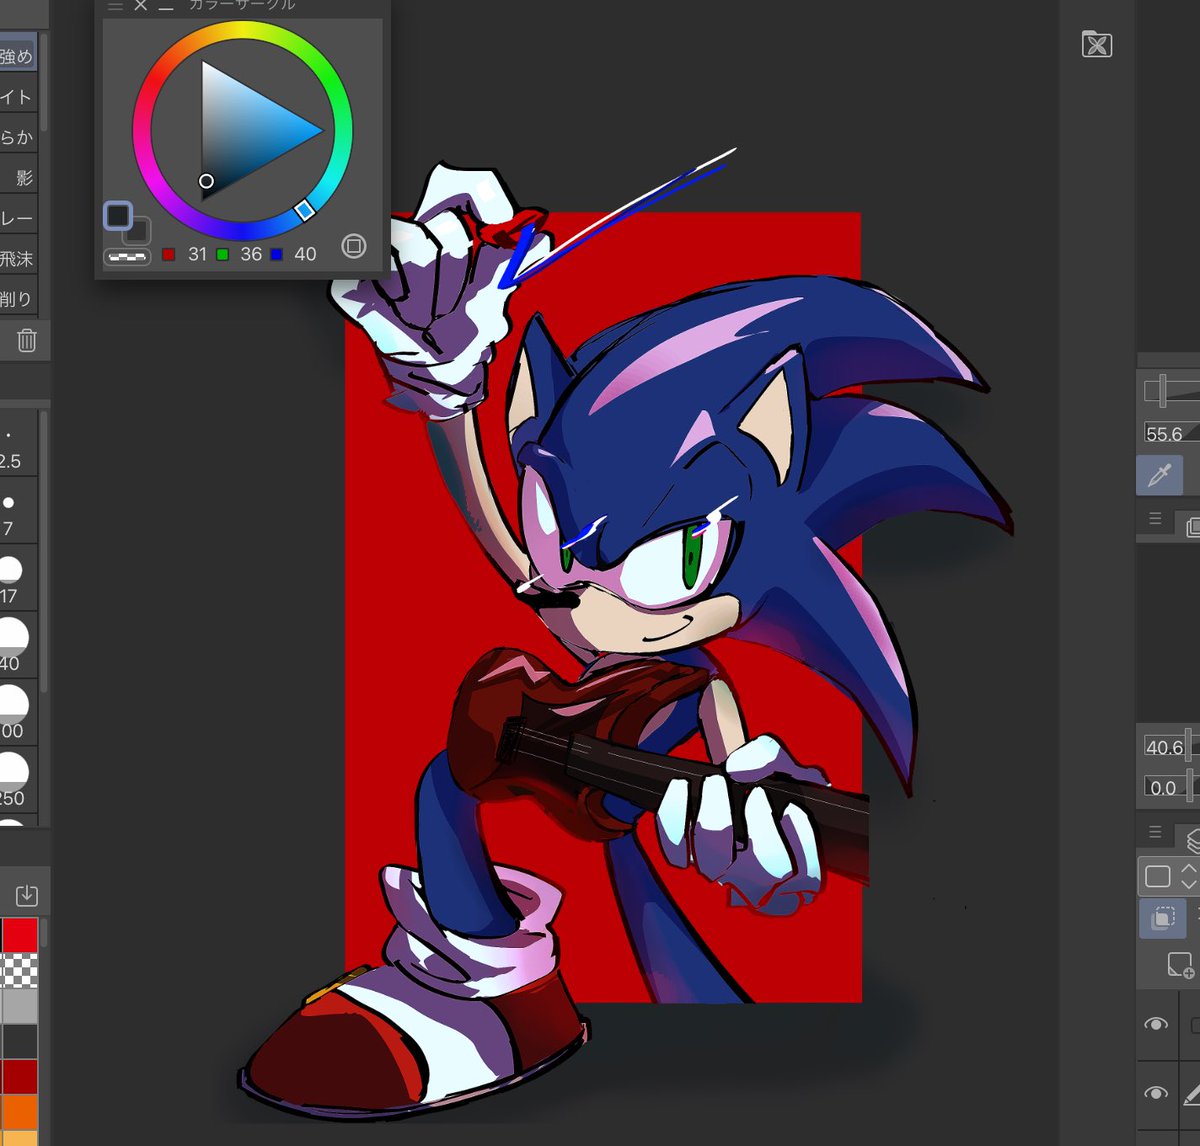This screenshot has height=1146, width=1200.
Task: Add a new raster layer
Action: (x=1180, y=965)
